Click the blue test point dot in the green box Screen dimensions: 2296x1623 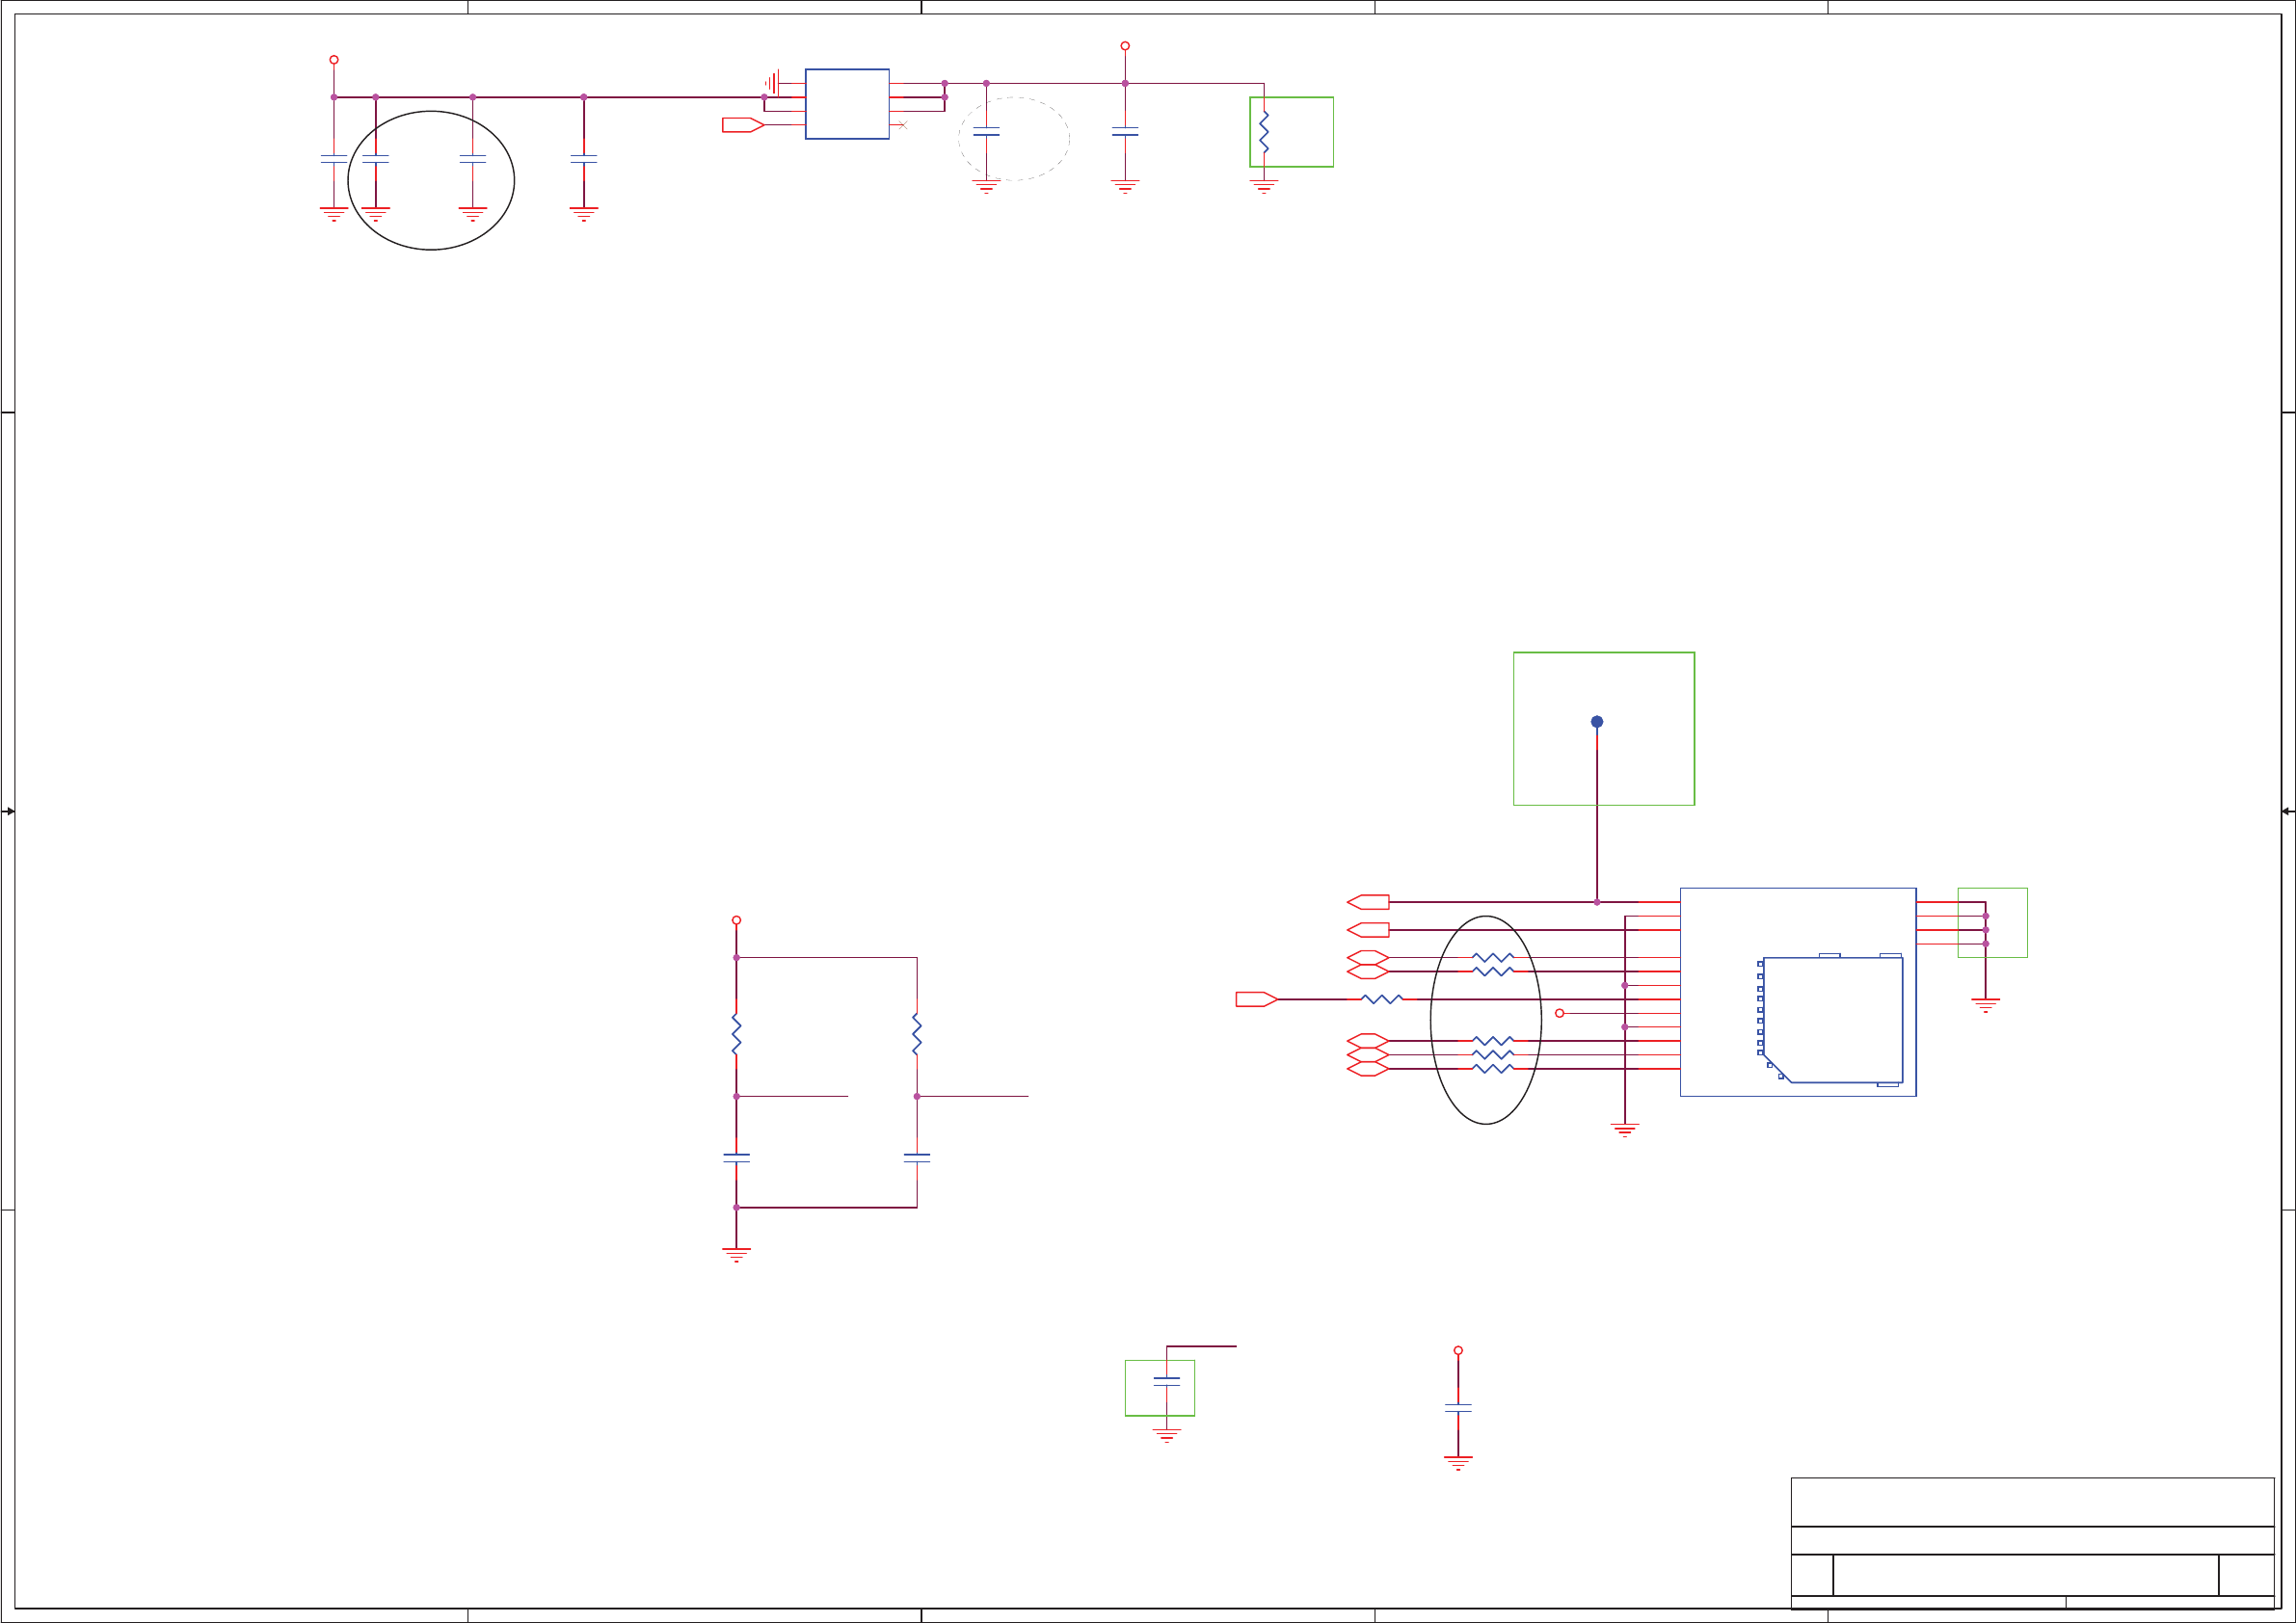1597,722
